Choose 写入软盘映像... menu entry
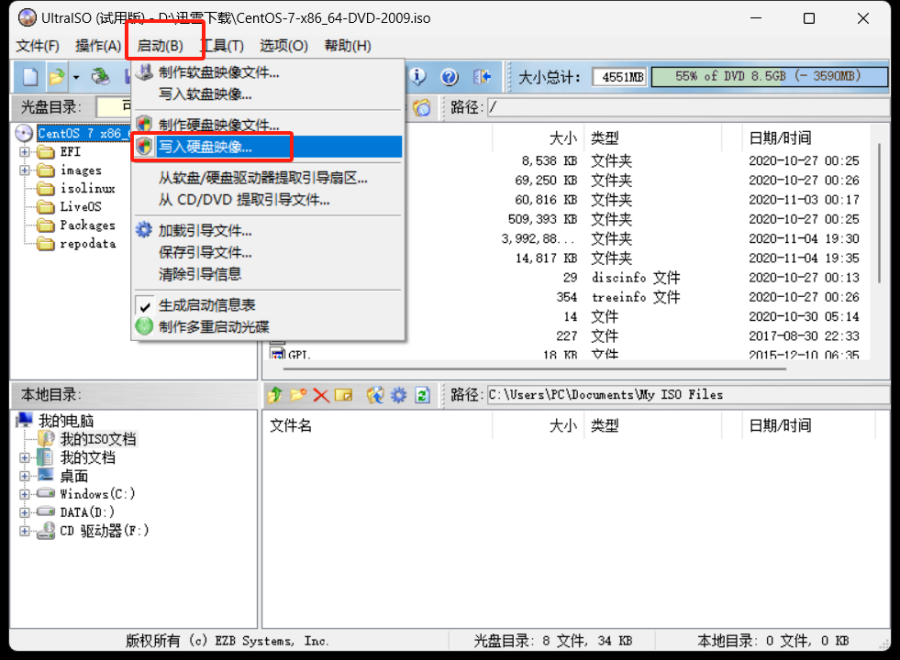The image size is (900, 660). click(x=268, y=95)
